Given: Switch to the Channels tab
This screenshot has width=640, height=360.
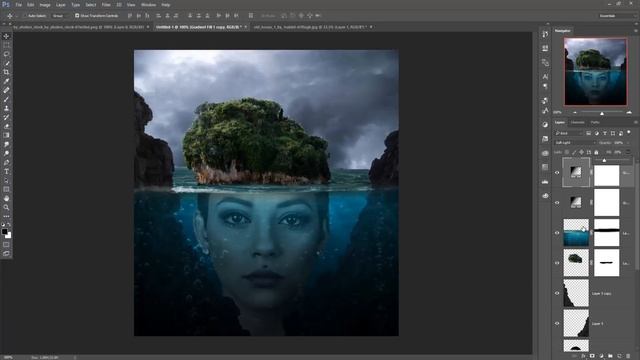Looking at the screenshot, I should click(578, 122).
